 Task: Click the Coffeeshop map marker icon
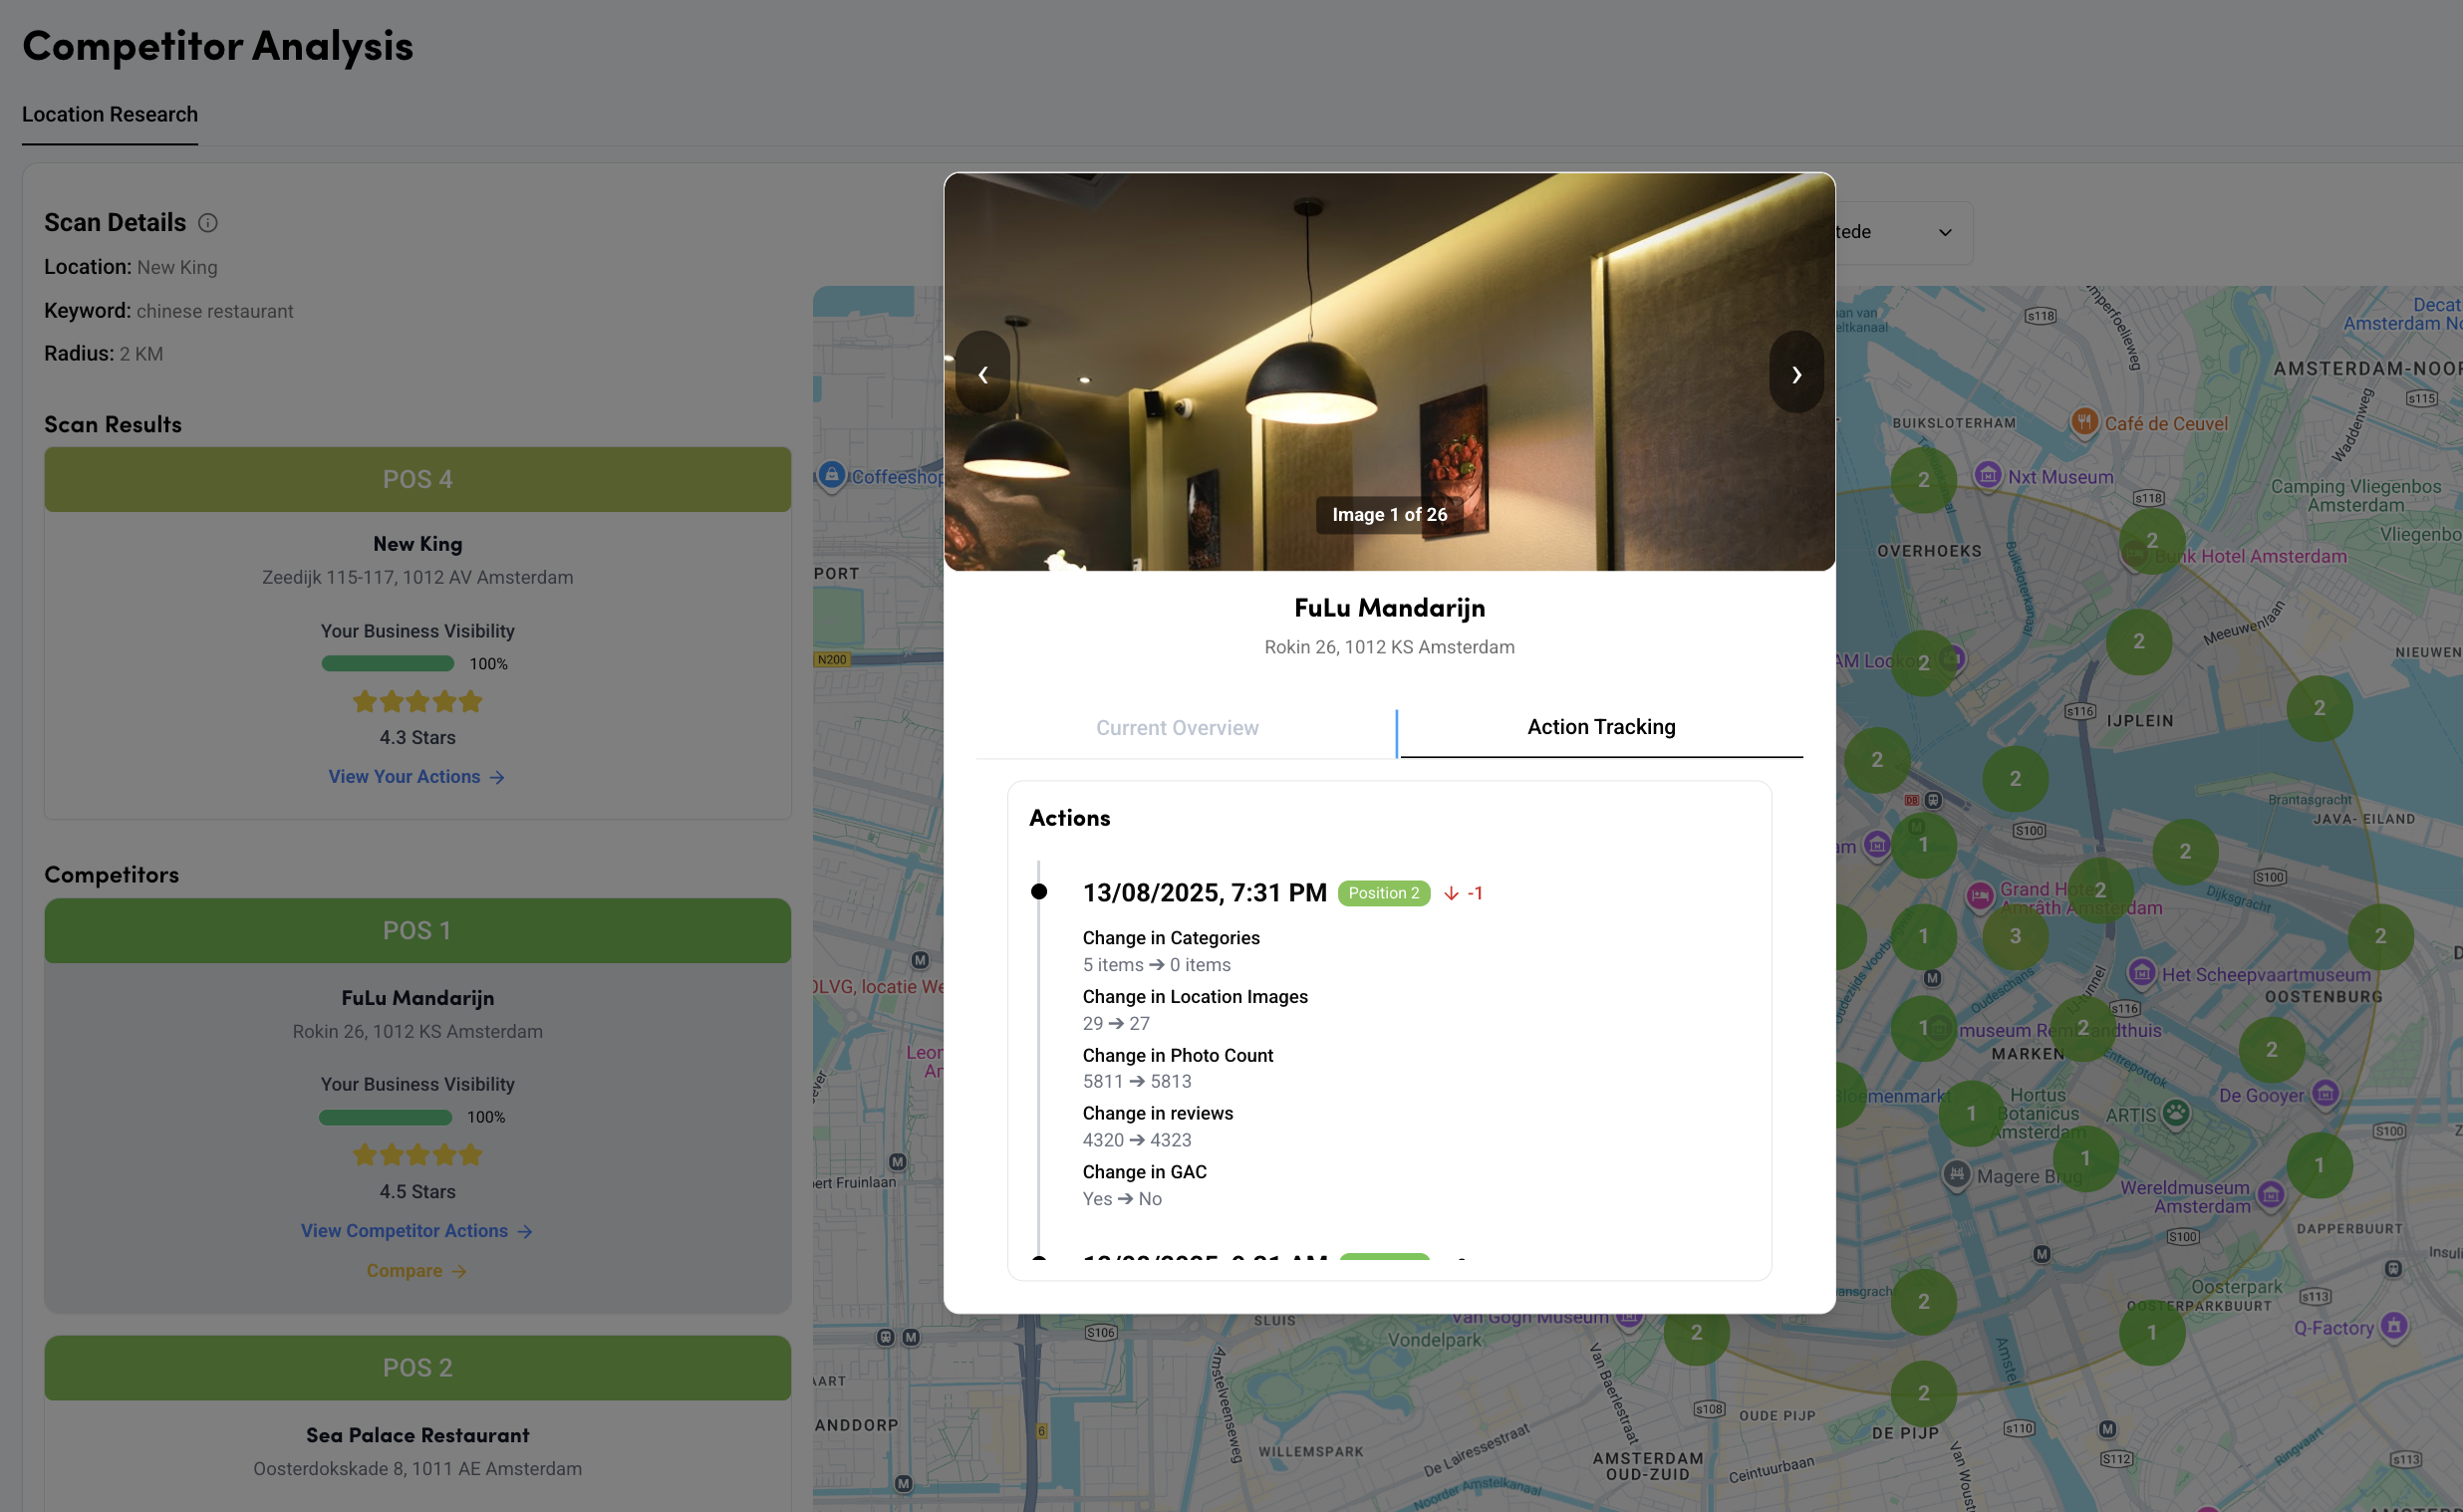point(831,475)
